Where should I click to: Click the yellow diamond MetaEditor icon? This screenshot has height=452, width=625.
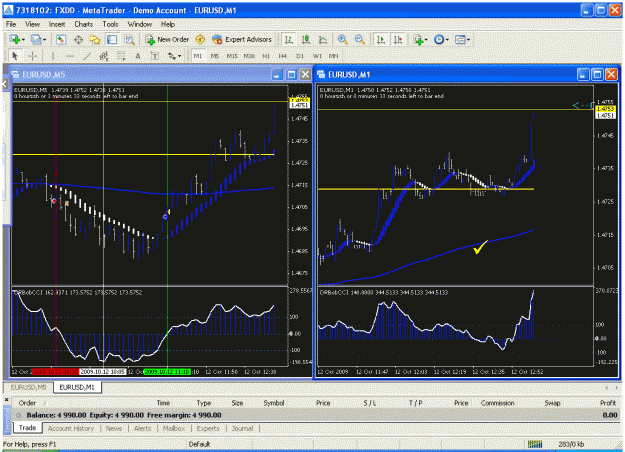(x=200, y=39)
